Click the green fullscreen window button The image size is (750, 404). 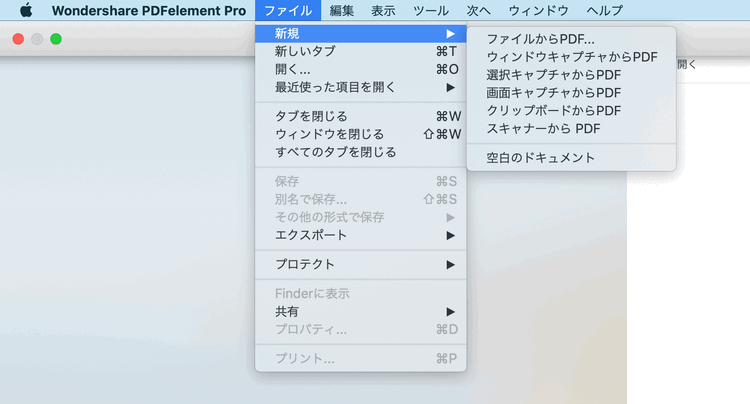coord(56,39)
